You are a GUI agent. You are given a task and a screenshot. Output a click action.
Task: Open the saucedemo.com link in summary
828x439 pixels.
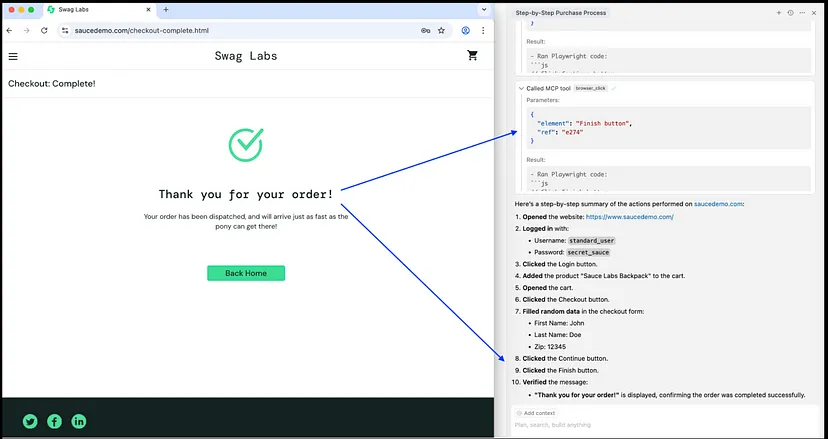click(718, 203)
